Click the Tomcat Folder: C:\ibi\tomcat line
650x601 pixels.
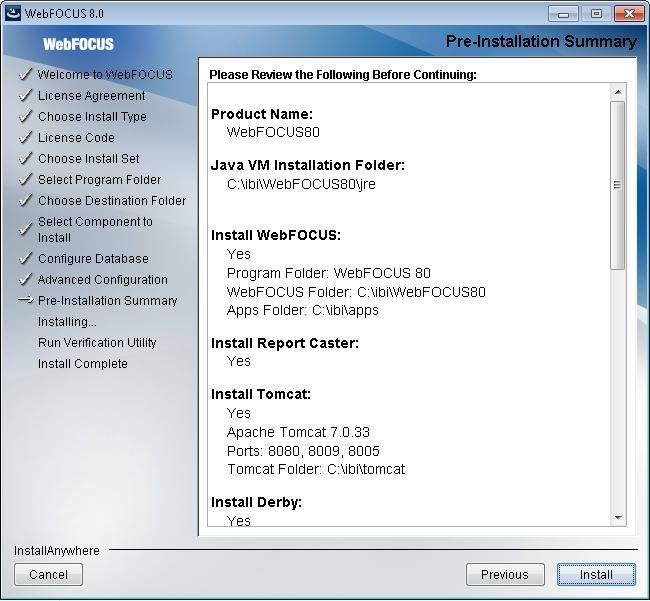[x=316, y=469]
